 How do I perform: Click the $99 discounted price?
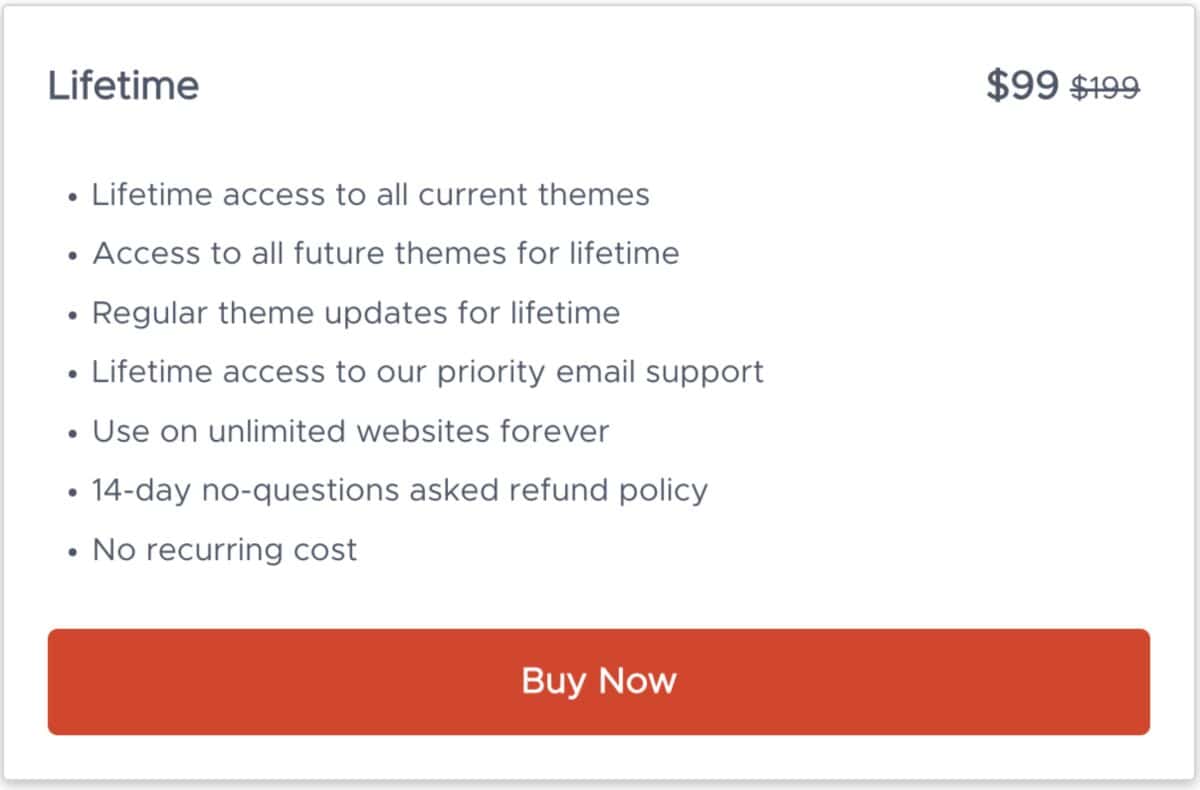pos(1021,86)
